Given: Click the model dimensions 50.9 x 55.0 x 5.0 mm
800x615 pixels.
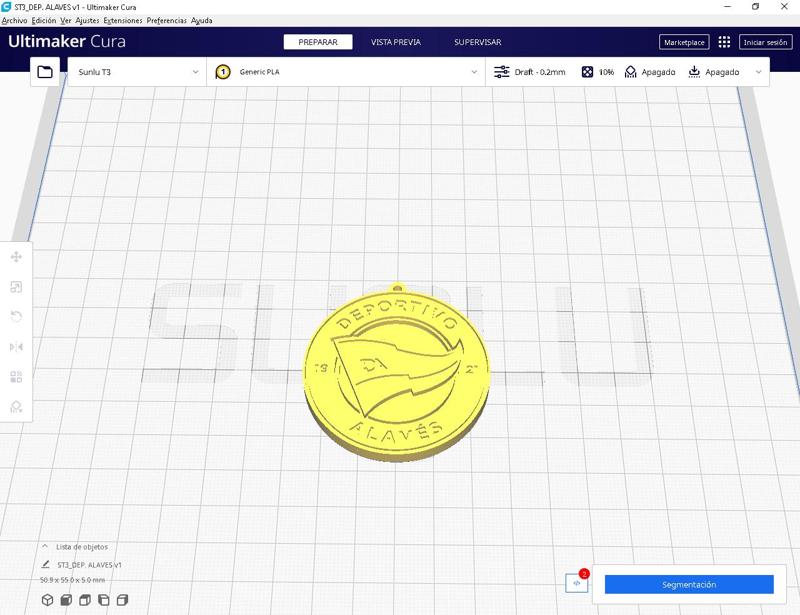Looking at the screenshot, I should pos(72,580).
